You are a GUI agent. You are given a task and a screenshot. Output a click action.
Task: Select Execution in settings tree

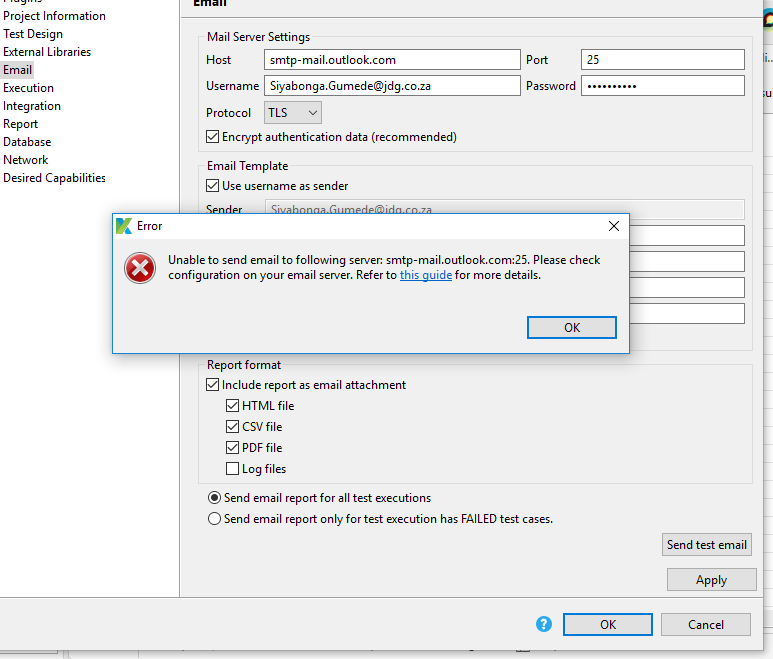pos(29,88)
